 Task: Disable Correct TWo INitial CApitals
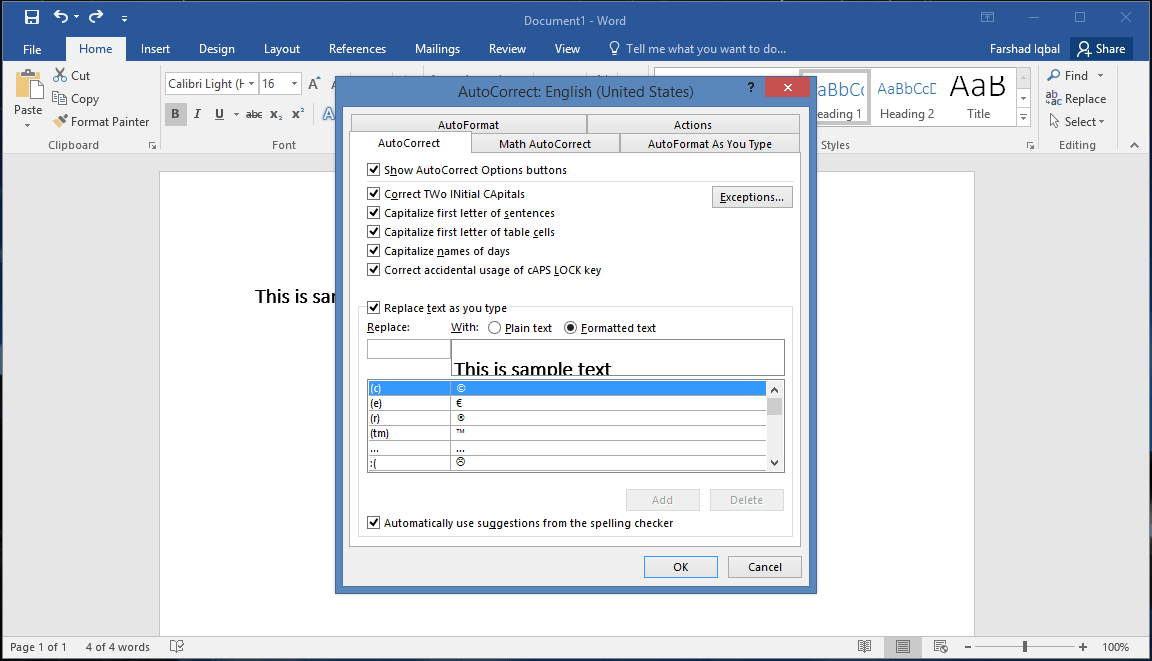coord(373,193)
